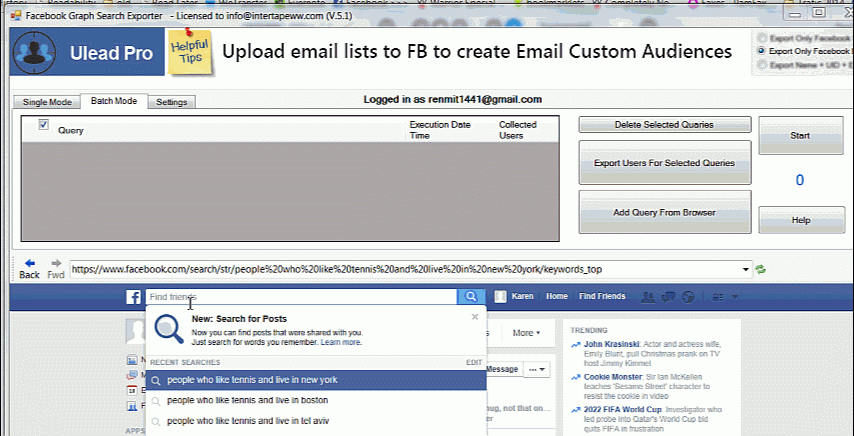Click Delete Selected Queries button
854x436 pixels.
664,125
